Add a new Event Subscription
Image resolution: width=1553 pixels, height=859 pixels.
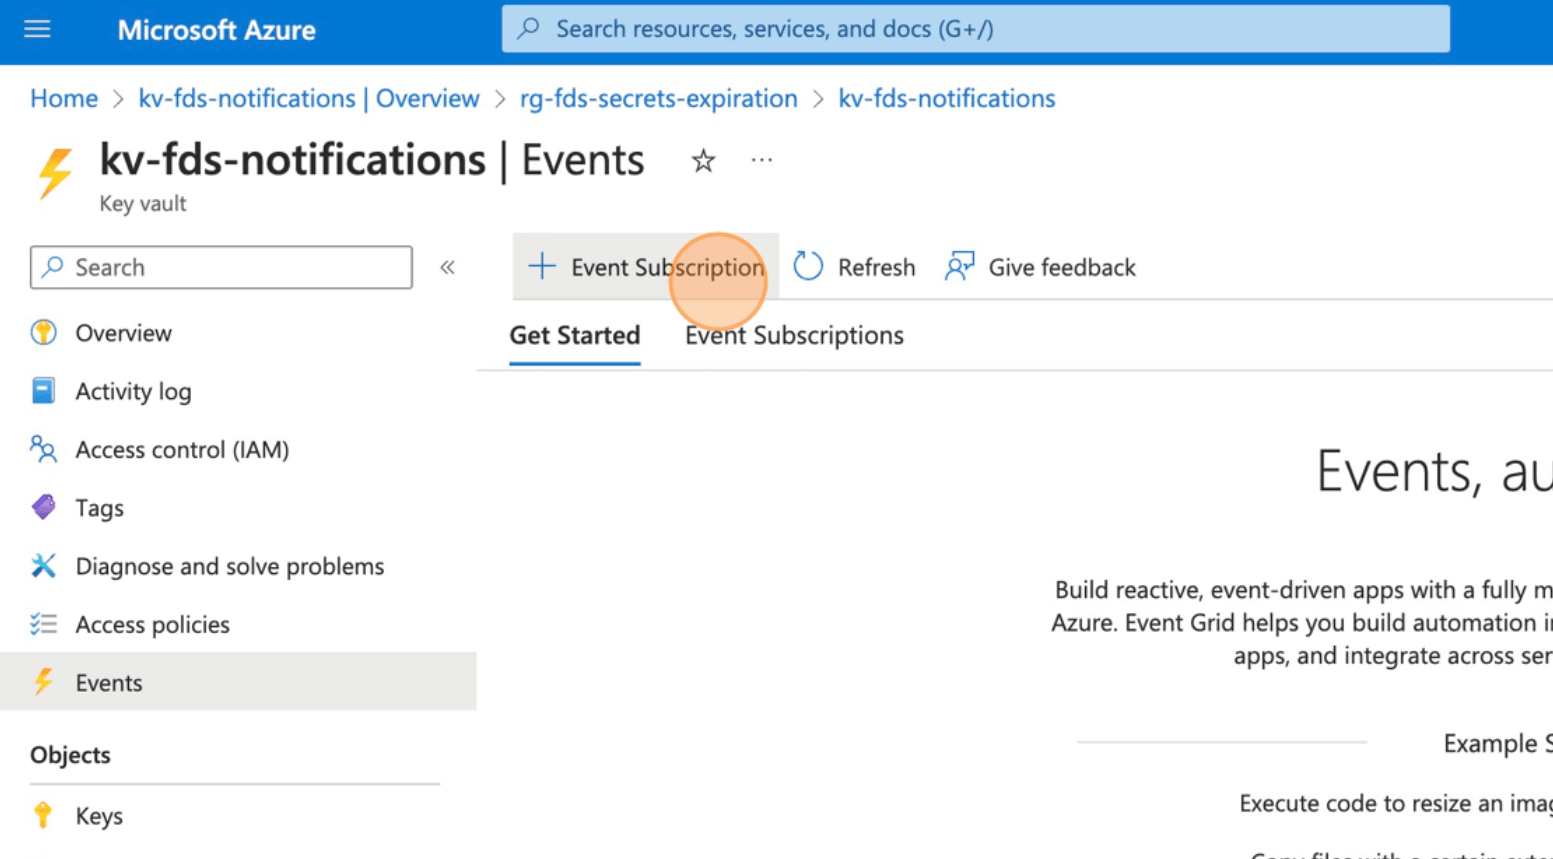(x=645, y=267)
